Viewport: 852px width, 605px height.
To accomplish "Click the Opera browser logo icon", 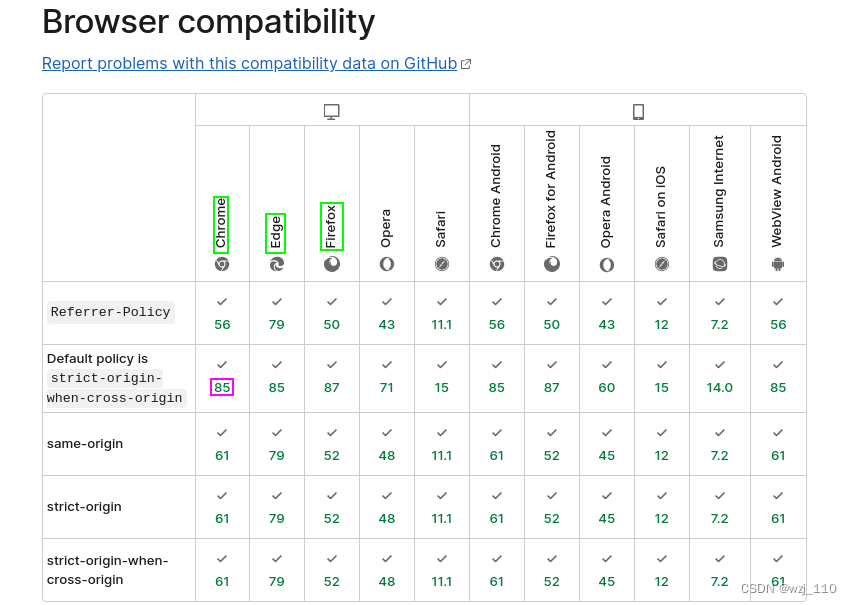I will (x=387, y=264).
